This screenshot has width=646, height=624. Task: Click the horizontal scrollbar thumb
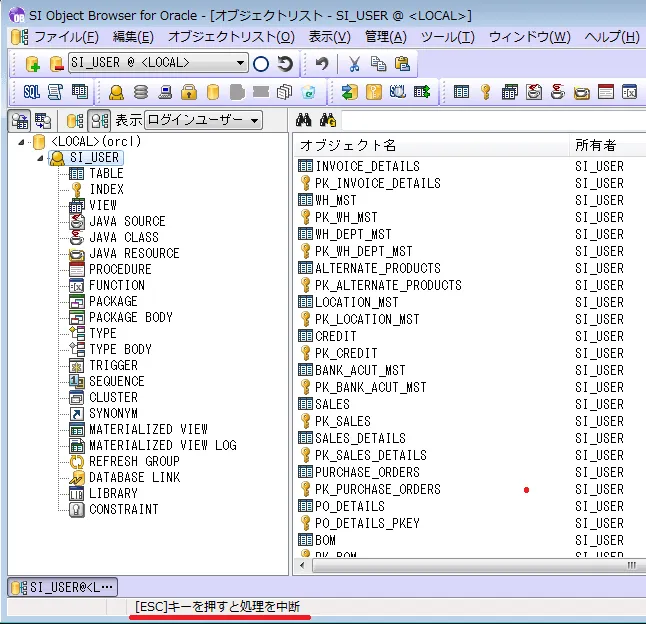coord(478,565)
